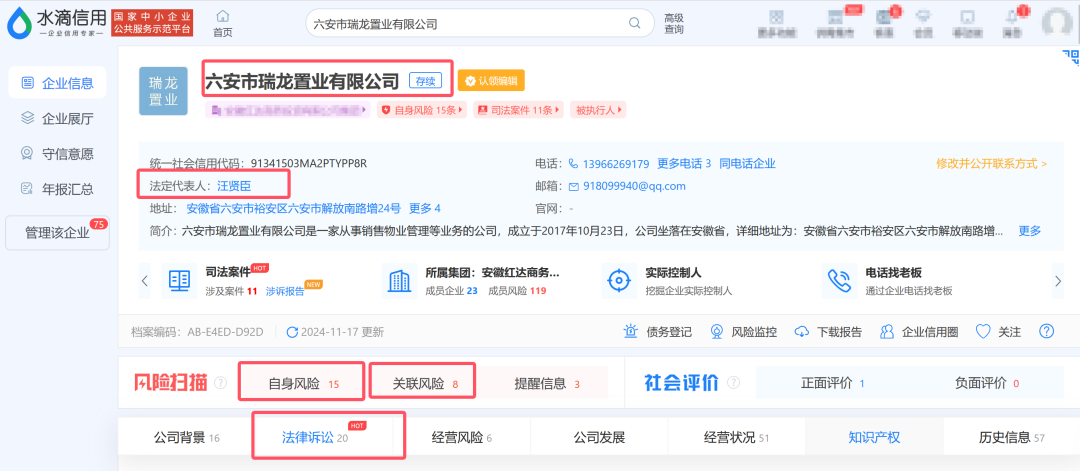
Task: Click the help icon beside 社会评价
Action: [734, 382]
